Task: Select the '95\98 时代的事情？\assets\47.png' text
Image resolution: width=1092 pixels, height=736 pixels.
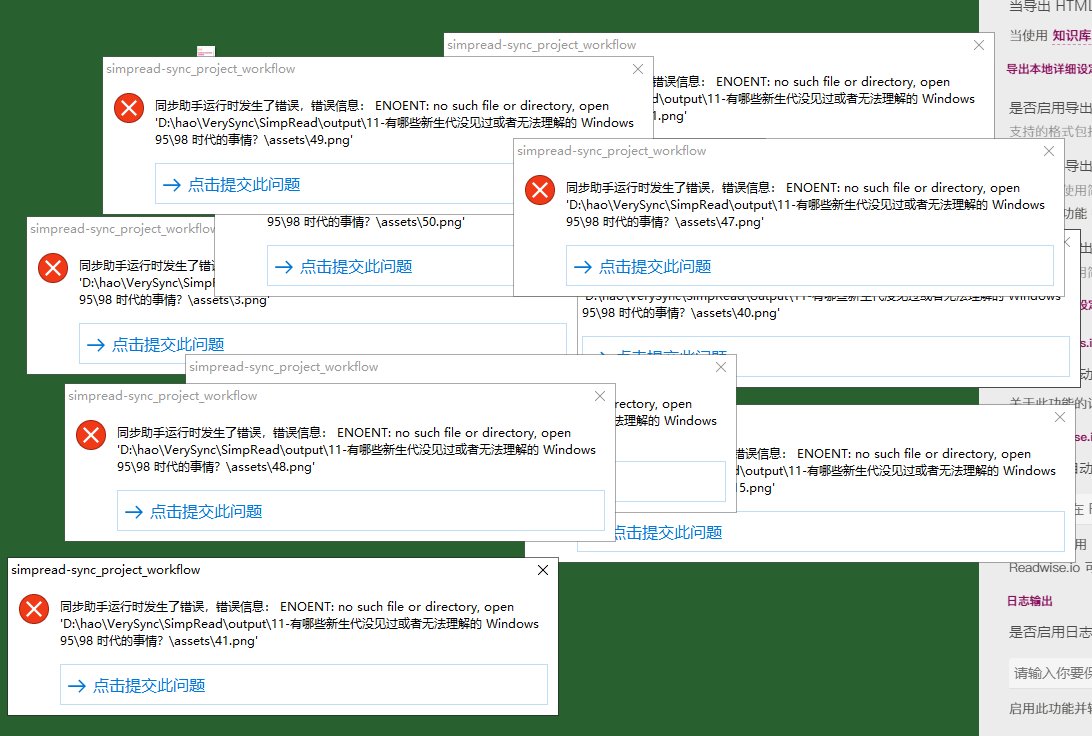Action: click(664, 222)
